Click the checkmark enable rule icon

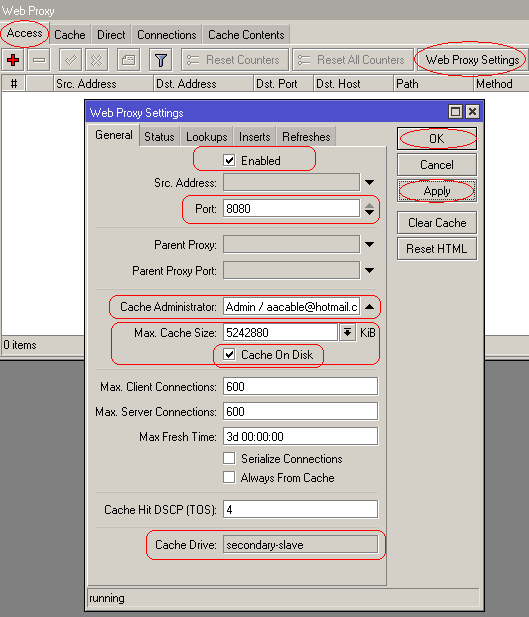(x=70, y=60)
